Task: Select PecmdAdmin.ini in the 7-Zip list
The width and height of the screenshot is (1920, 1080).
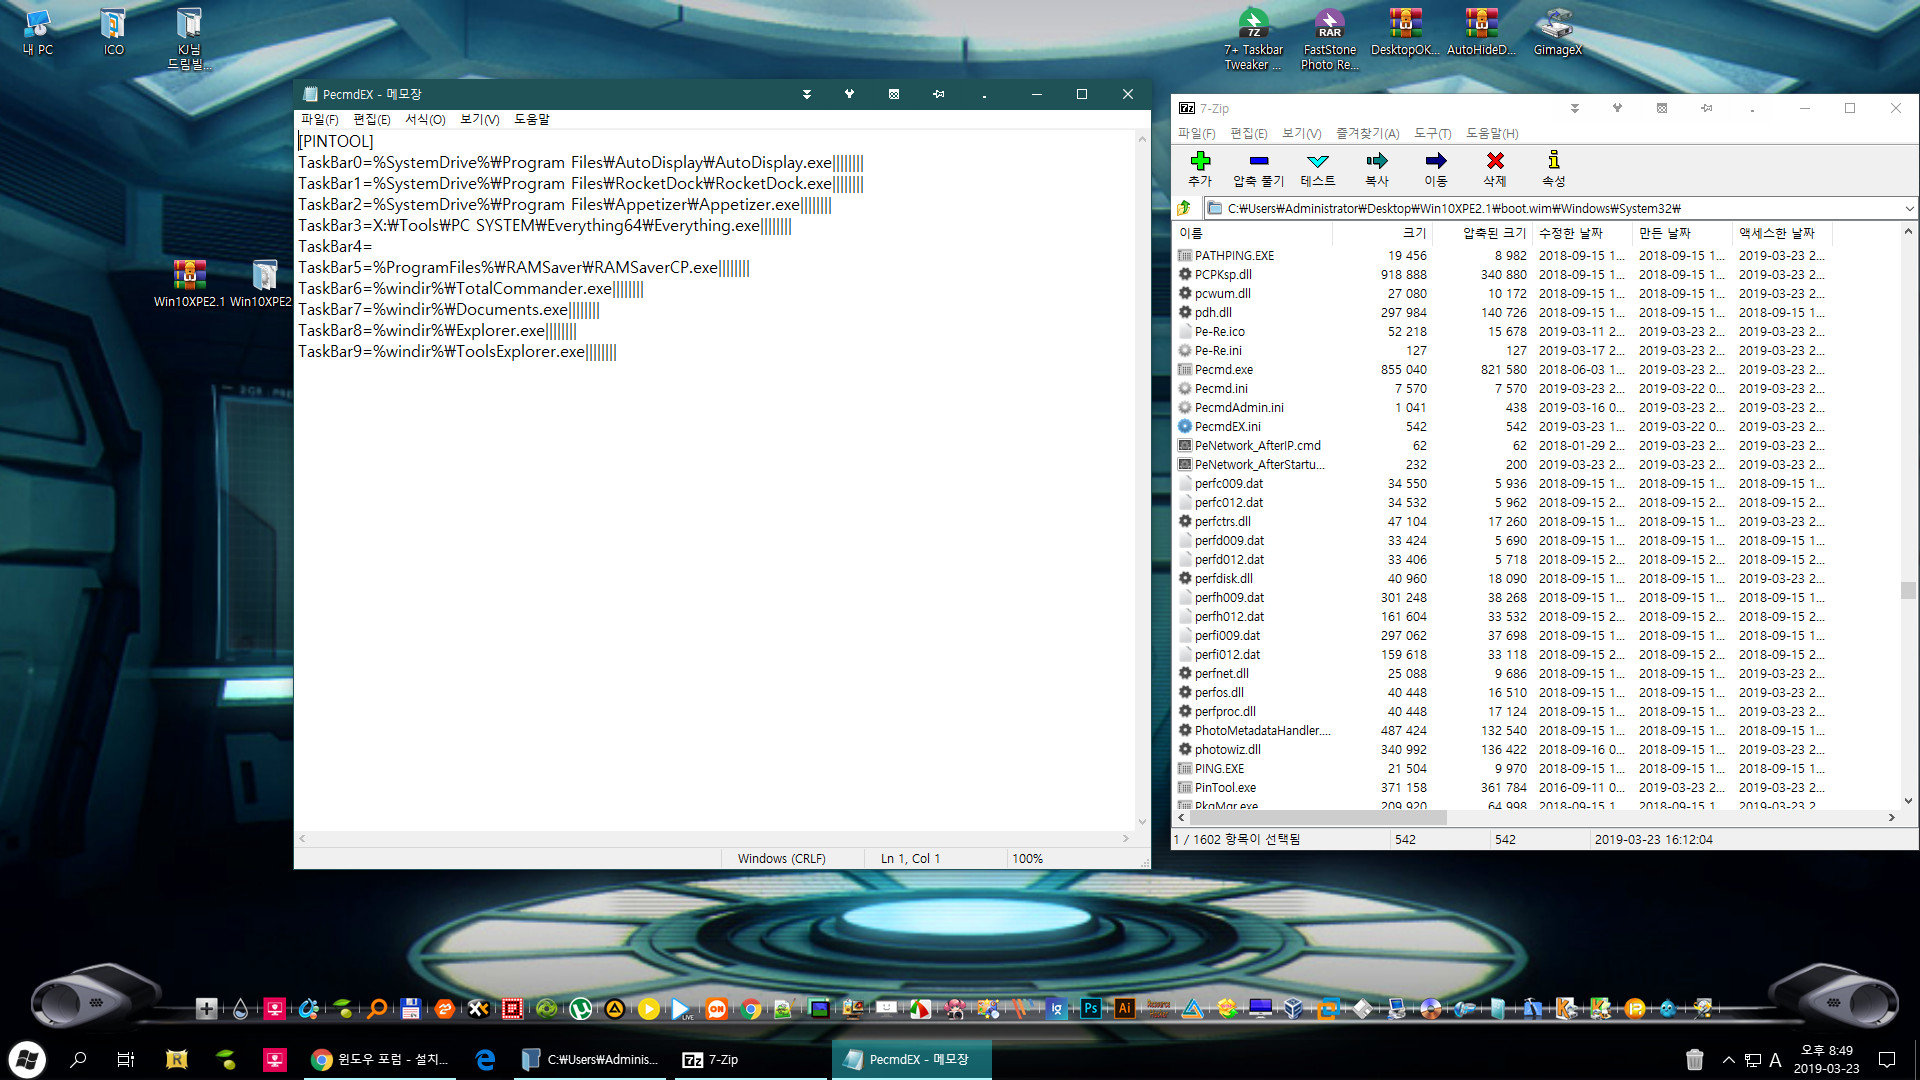Action: [1239, 407]
